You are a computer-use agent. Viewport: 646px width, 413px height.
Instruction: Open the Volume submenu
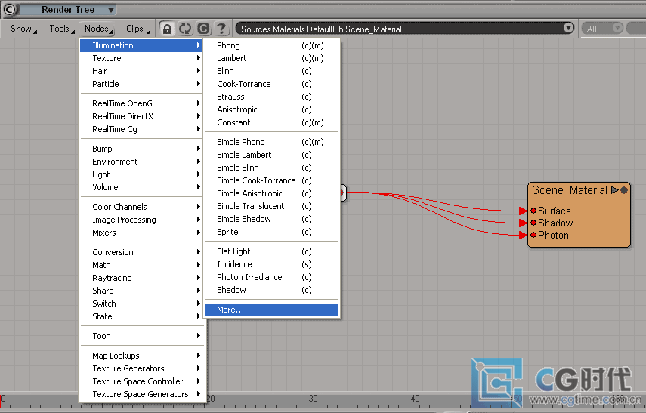143,187
